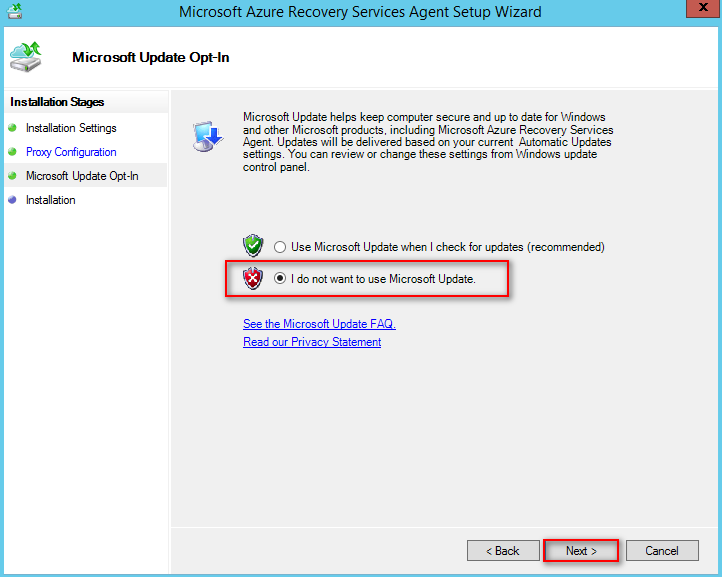Go to the Proxy Configuration stage

coord(71,152)
